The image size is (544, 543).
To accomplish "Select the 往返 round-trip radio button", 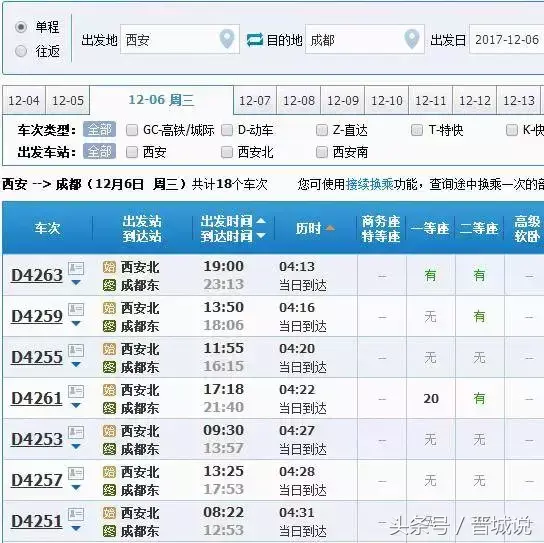I will coord(21,51).
